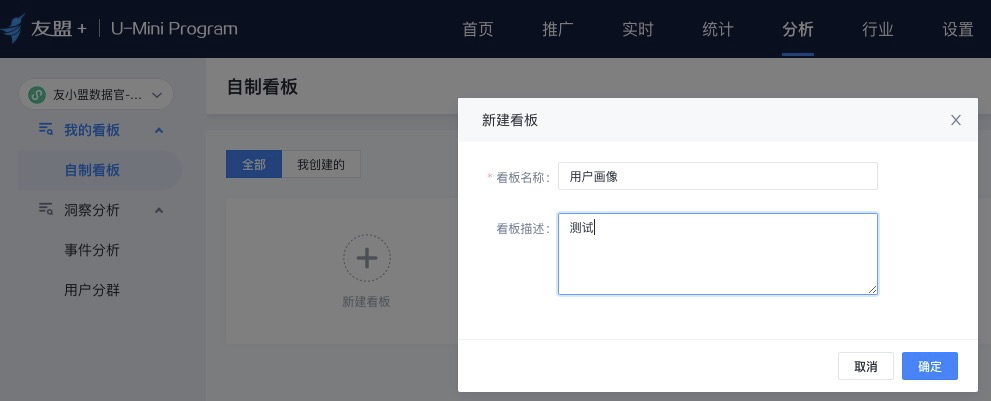Viewport: 991px width, 401px height.
Task: Open the 行业 nav tab
Action: coord(878,29)
